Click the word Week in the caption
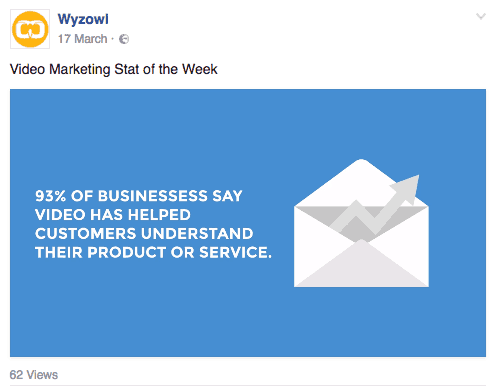 tap(200, 69)
